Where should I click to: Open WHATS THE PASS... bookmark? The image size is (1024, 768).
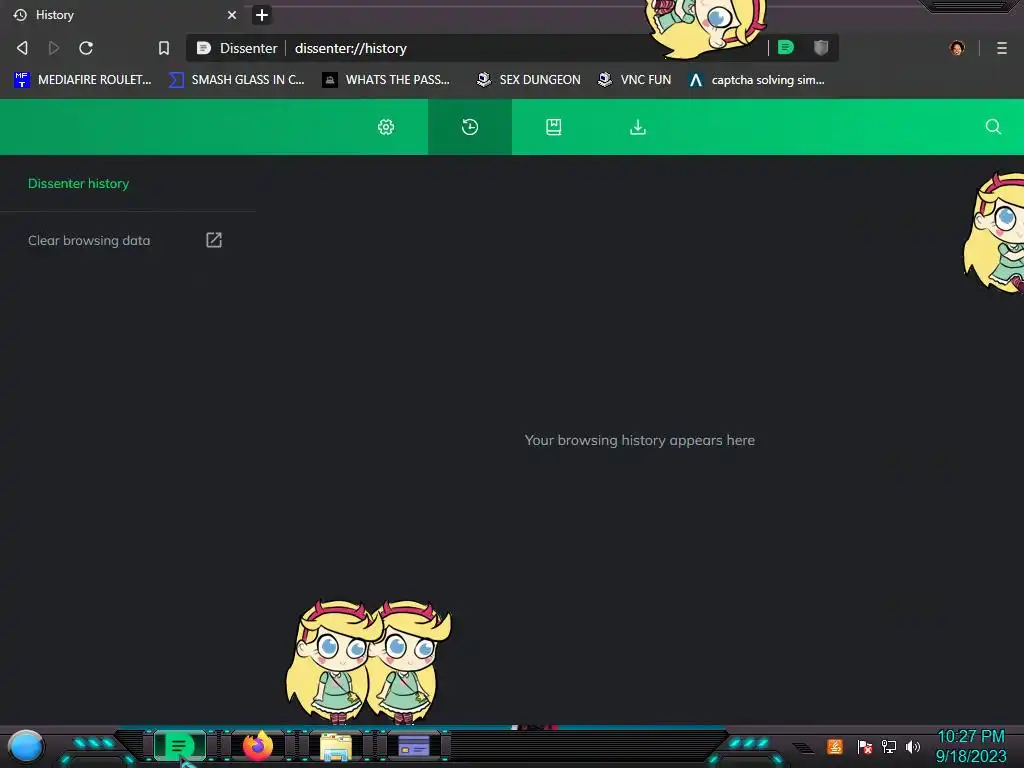pyautogui.click(x=386, y=80)
